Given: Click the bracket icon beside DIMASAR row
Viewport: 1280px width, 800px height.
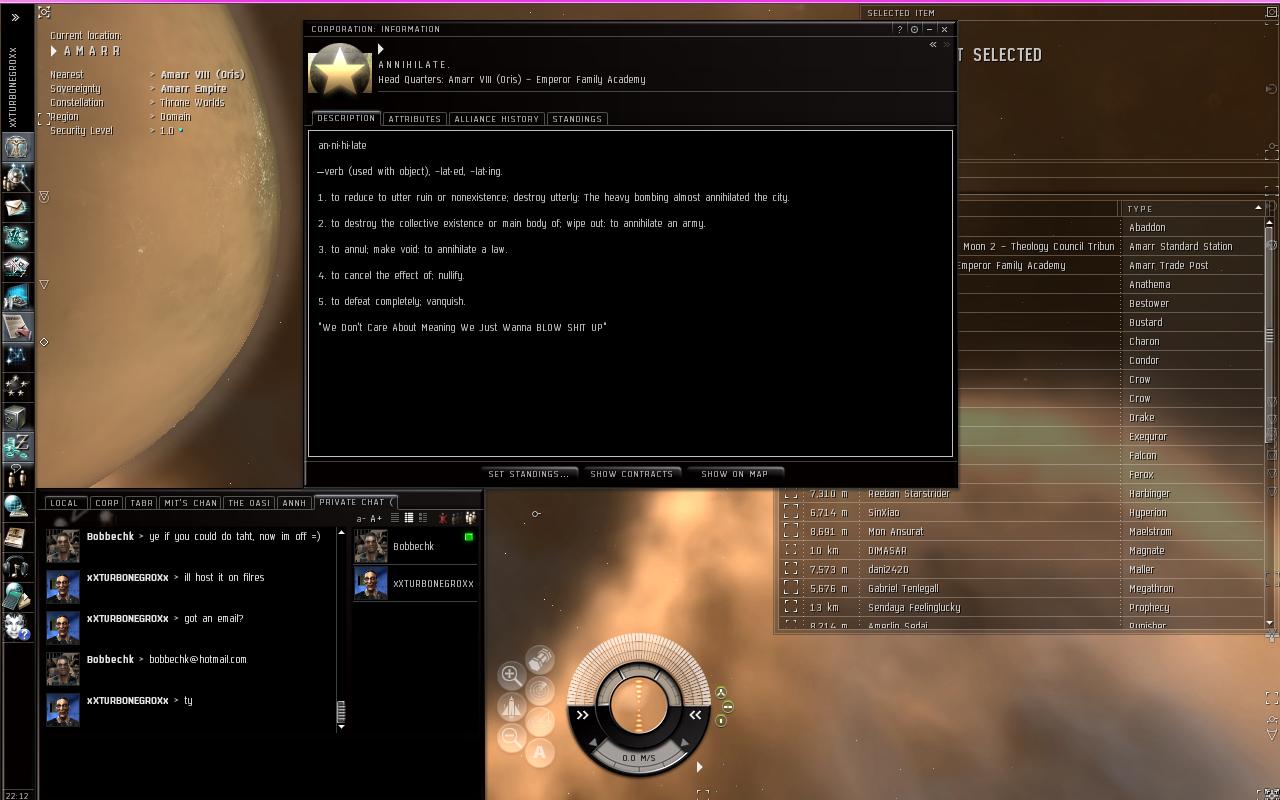Looking at the screenshot, I should pos(791,550).
